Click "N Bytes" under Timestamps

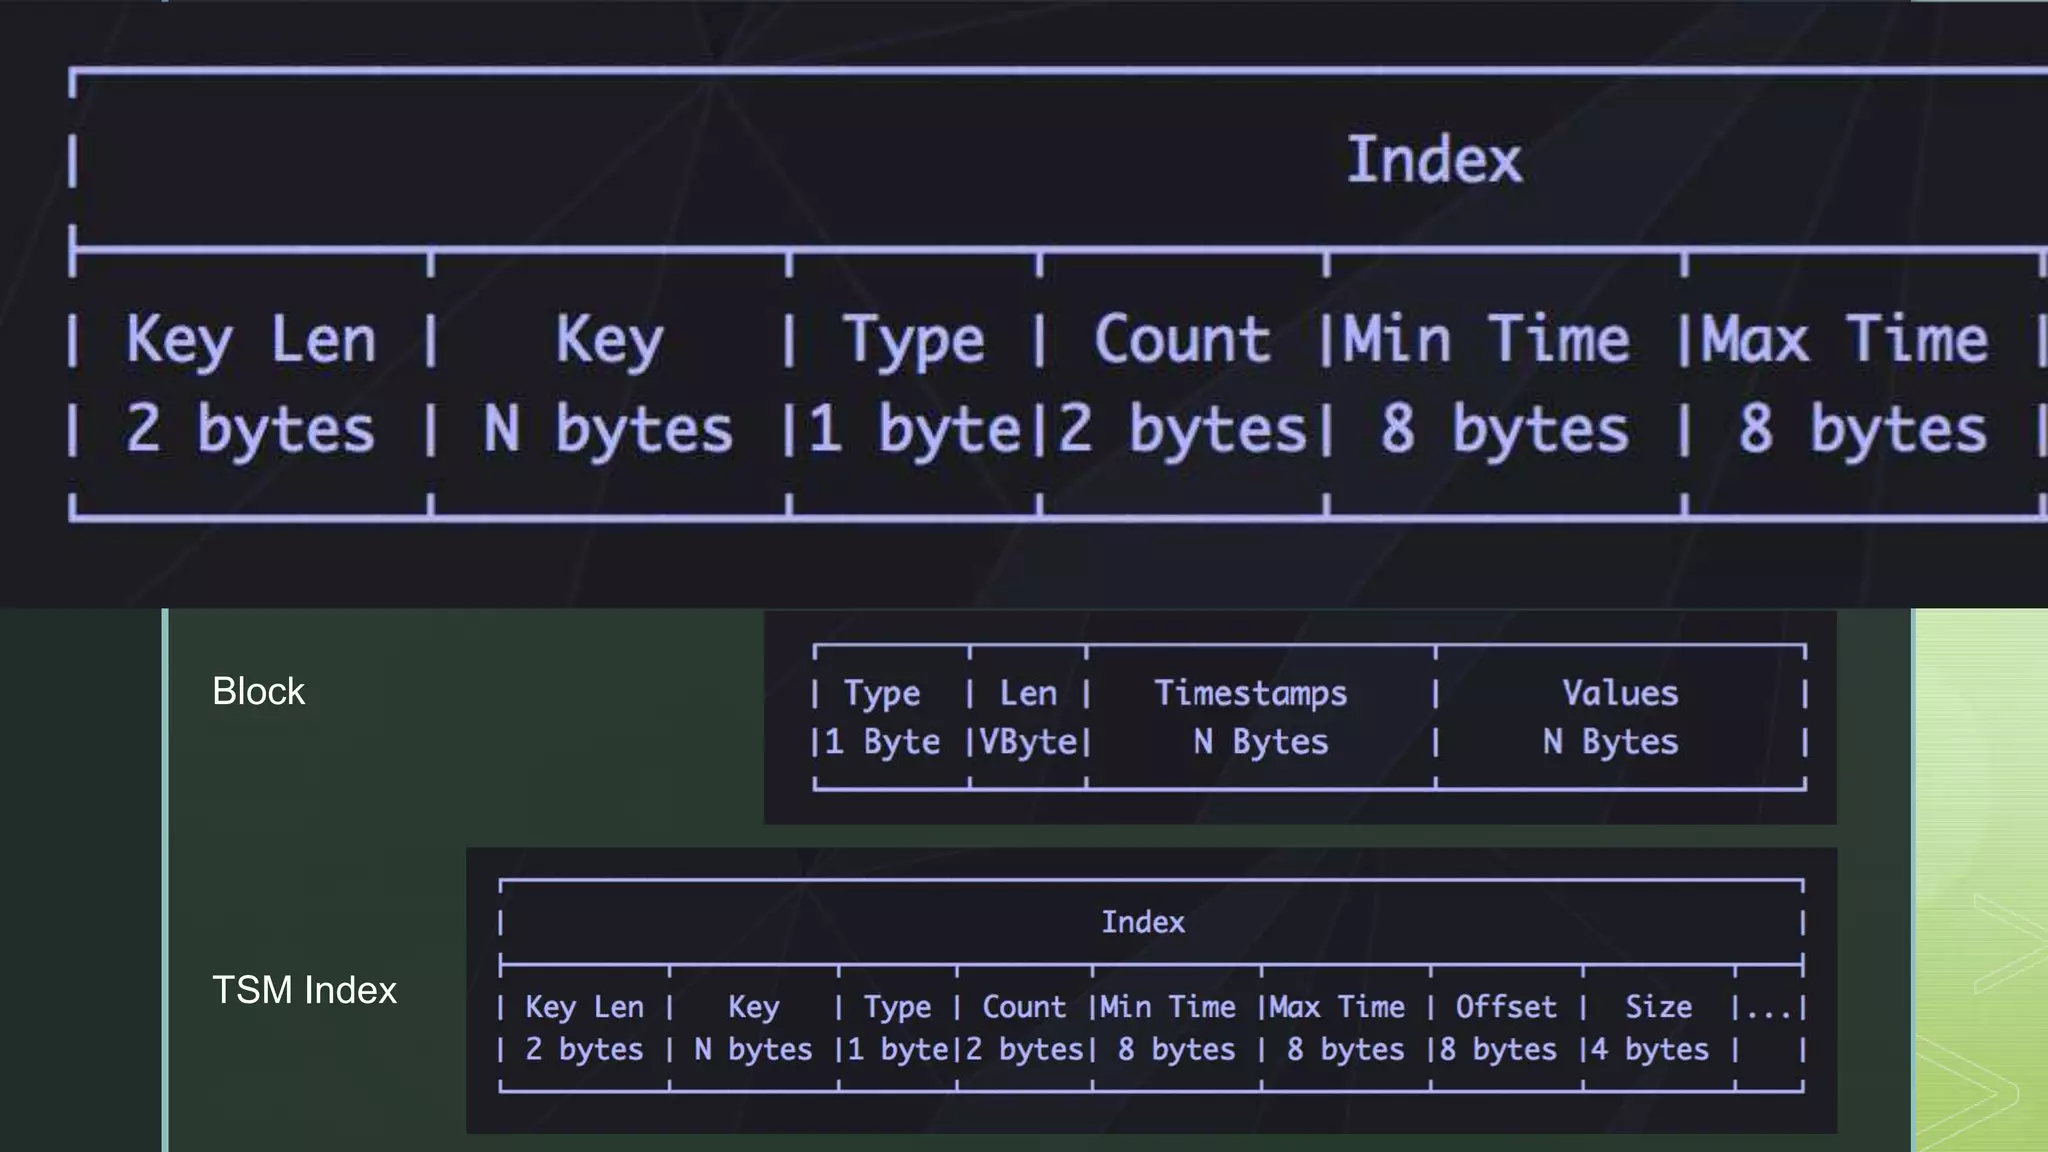tap(1261, 742)
